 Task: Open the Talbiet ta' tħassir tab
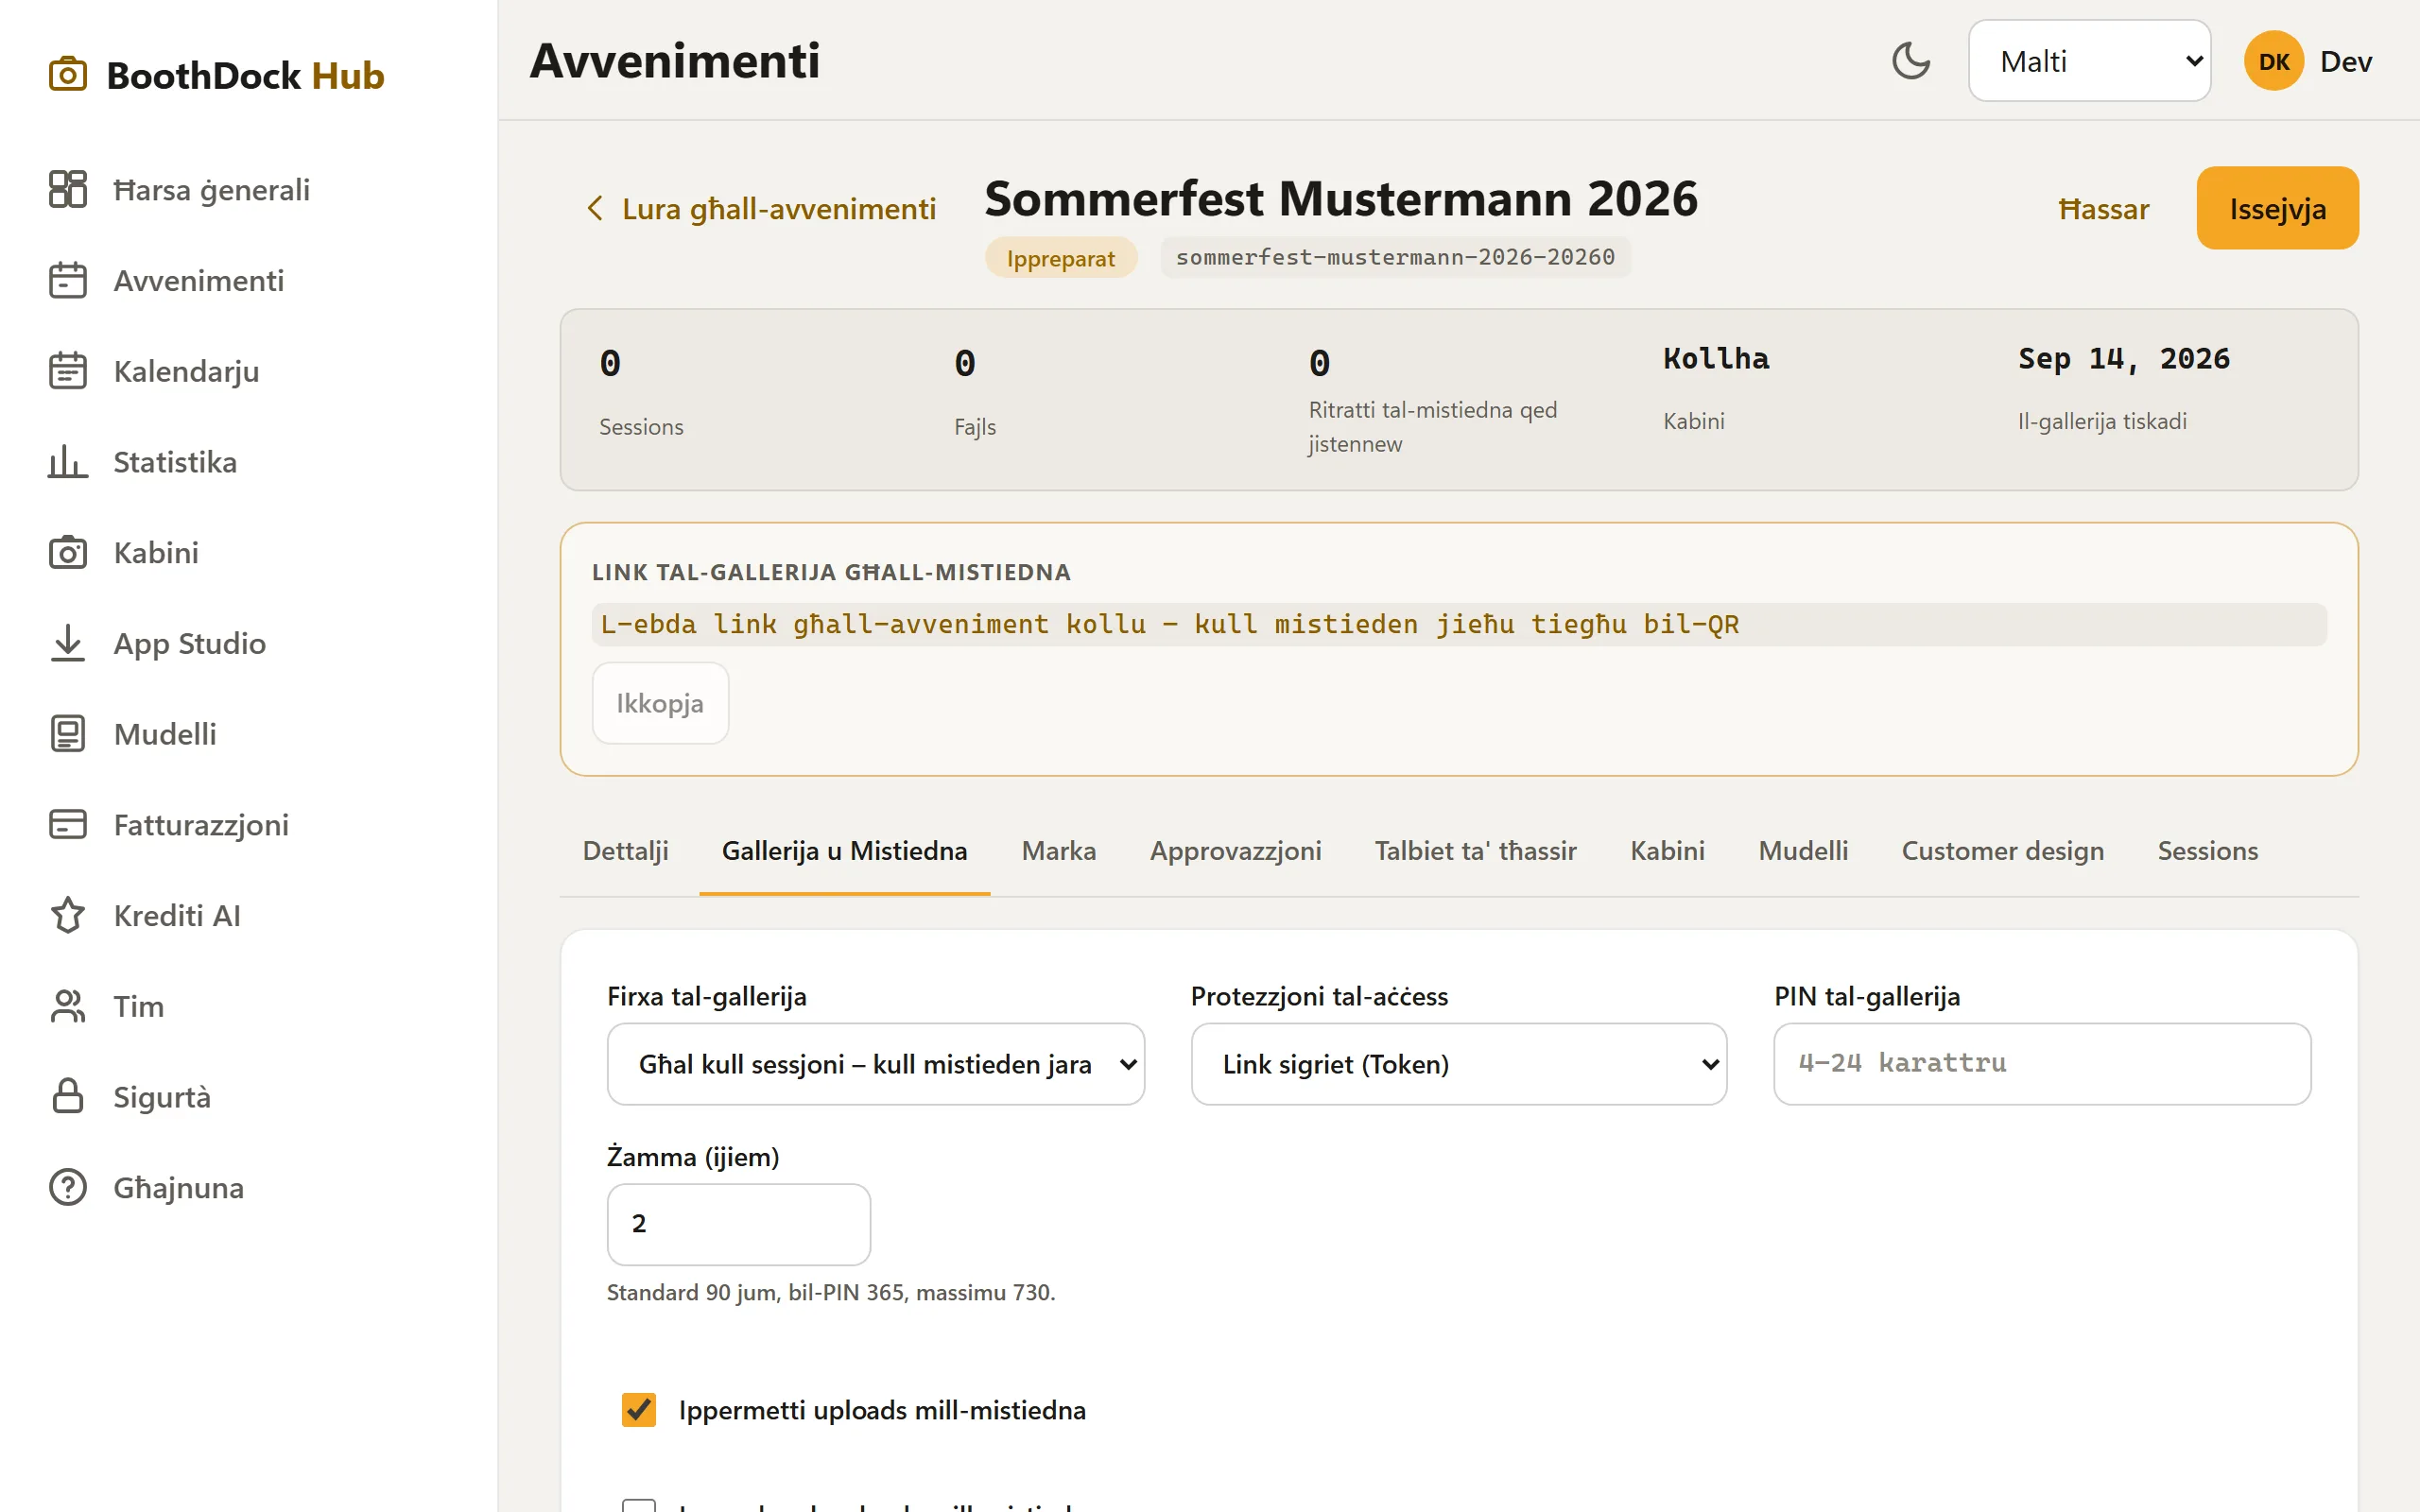[x=1475, y=851]
